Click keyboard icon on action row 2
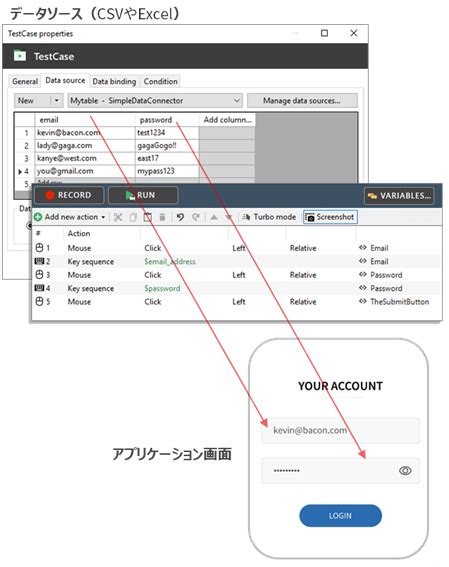This screenshot has height=567, width=449. click(39, 261)
